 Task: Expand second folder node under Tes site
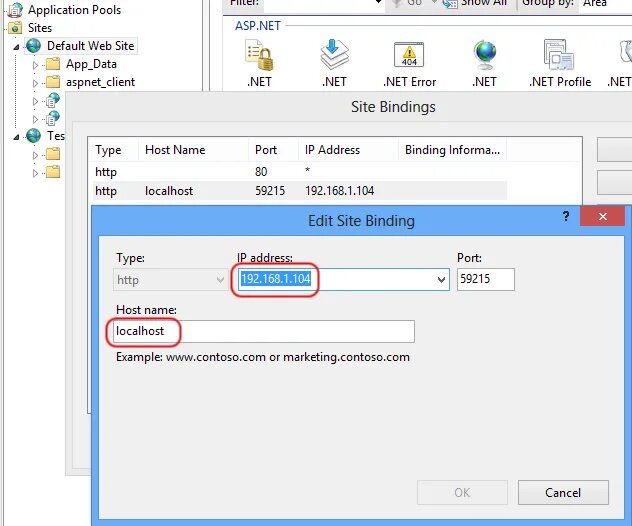(35, 173)
